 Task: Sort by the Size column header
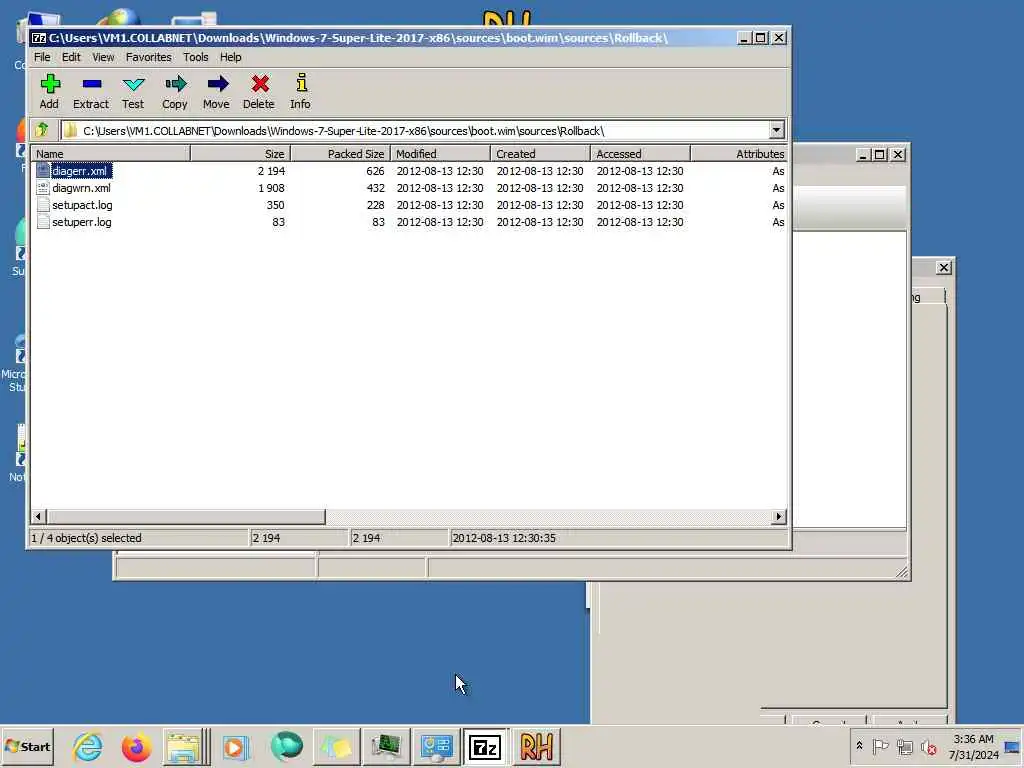pyautogui.click(x=240, y=153)
